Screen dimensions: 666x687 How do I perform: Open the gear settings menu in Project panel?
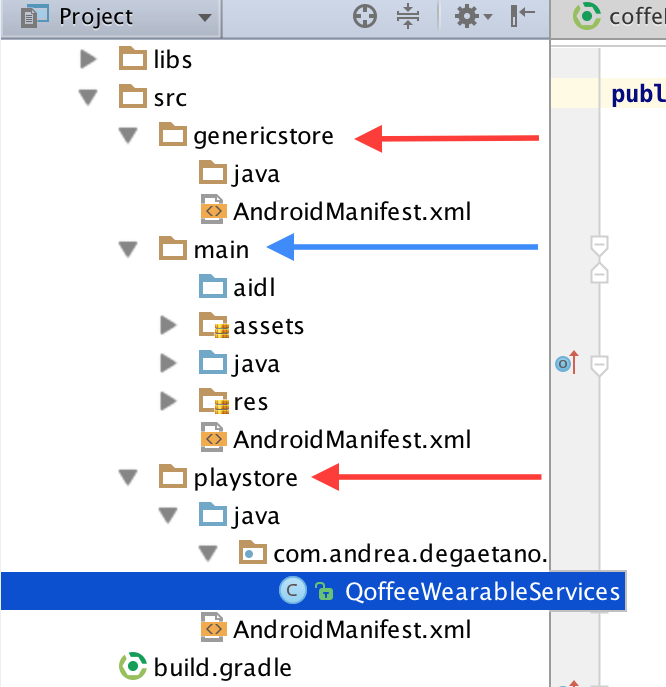(473, 17)
